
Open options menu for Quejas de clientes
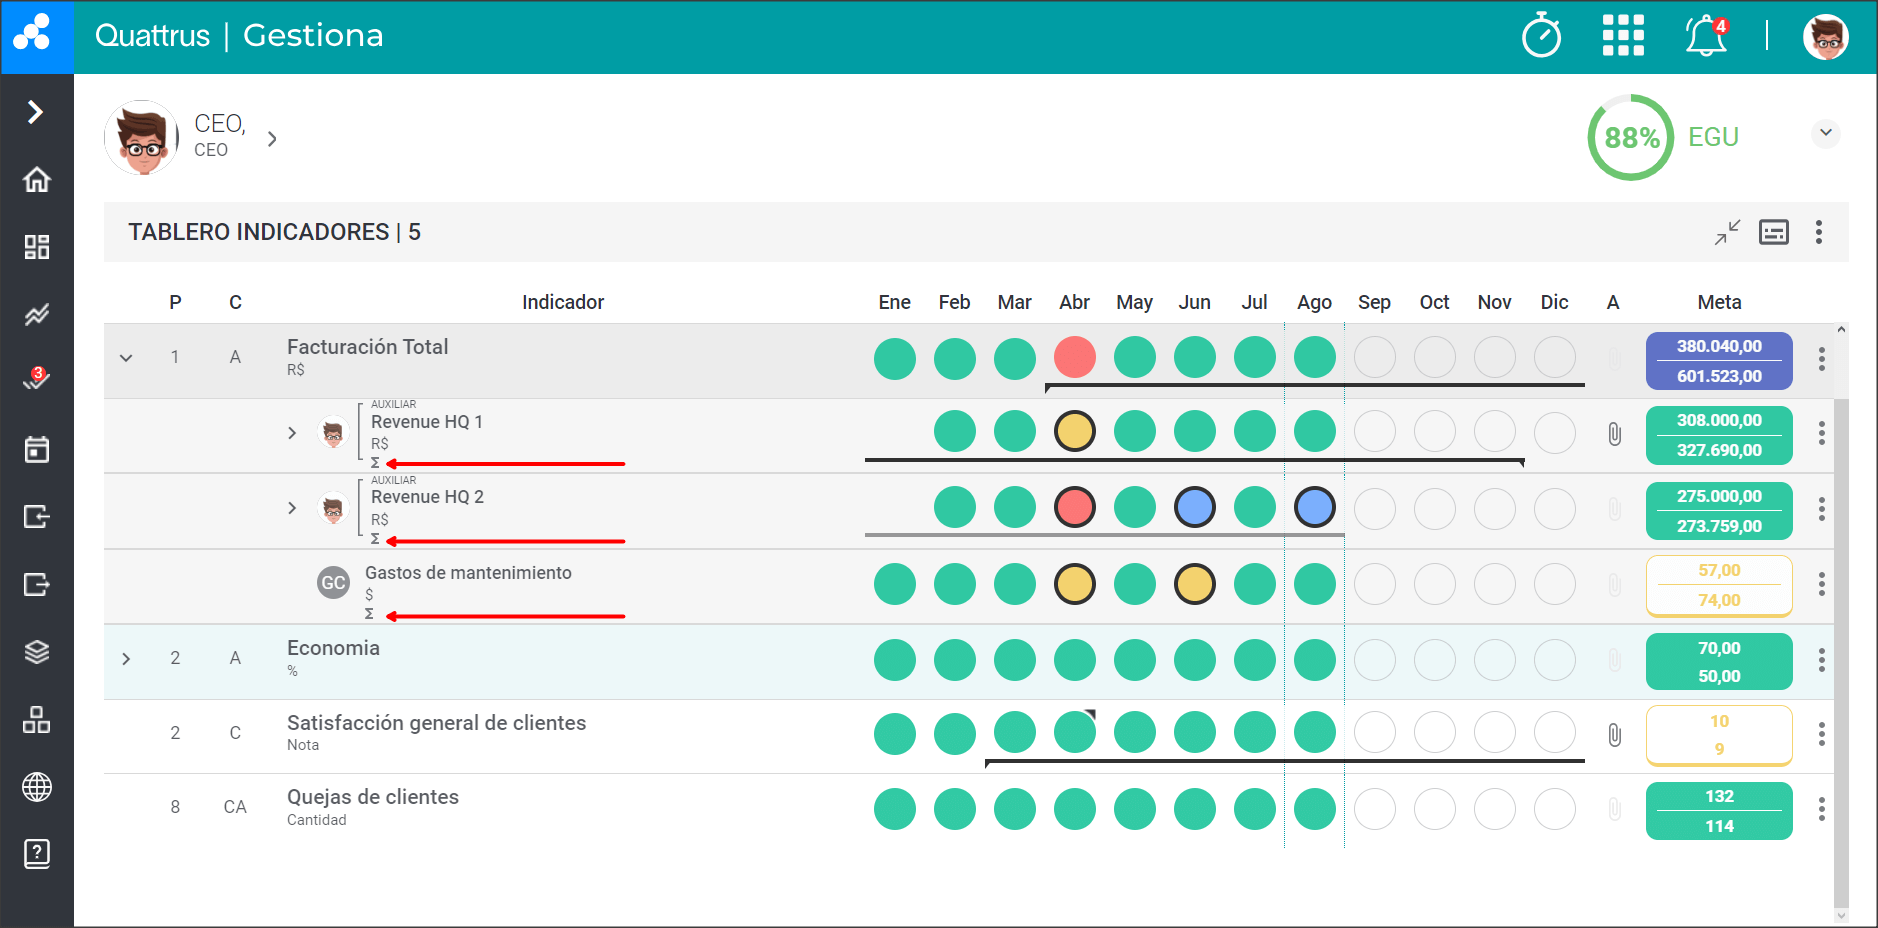coord(1821,809)
